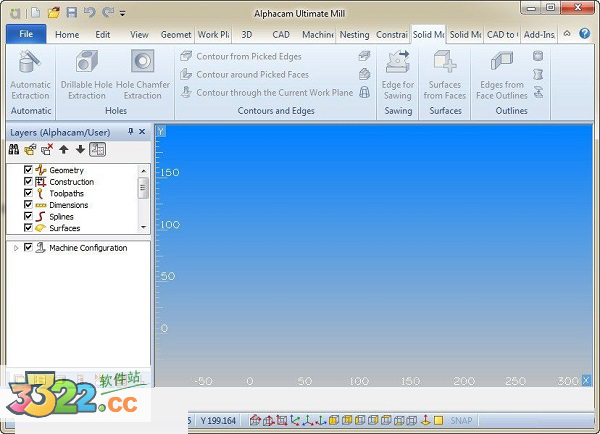Choose Contour through the Current Work Plane
600x434 pixels.
point(266,93)
